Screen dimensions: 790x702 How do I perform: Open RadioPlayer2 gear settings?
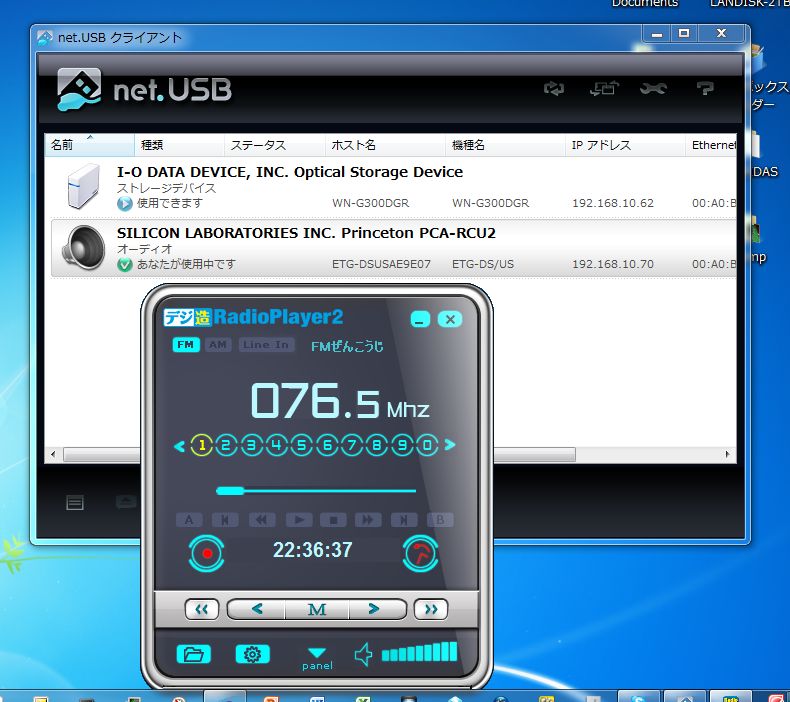(x=252, y=654)
